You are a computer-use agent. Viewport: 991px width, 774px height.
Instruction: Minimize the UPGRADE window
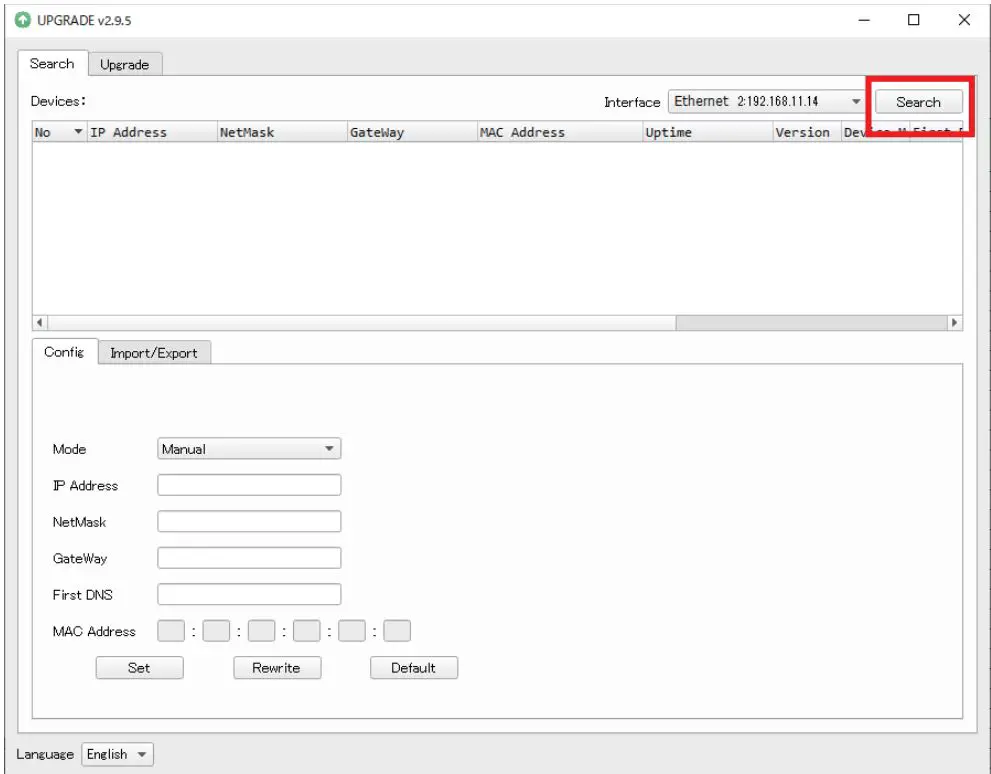pyautogui.click(x=864, y=20)
